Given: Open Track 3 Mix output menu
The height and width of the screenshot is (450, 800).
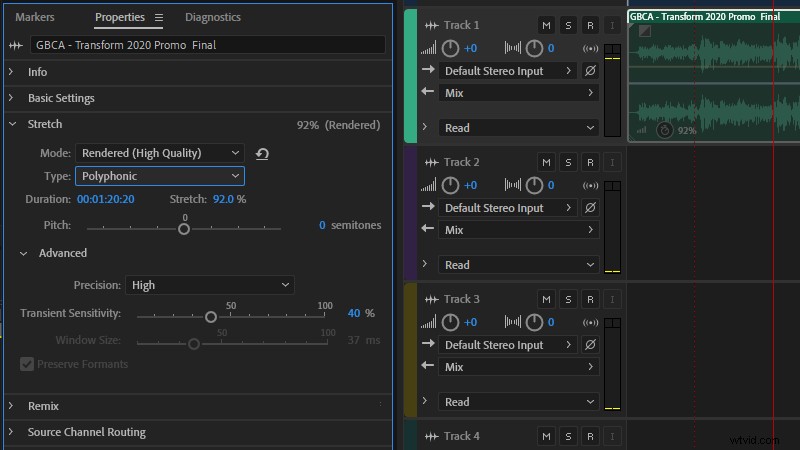Looking at the screenshot, I should 519,367.
